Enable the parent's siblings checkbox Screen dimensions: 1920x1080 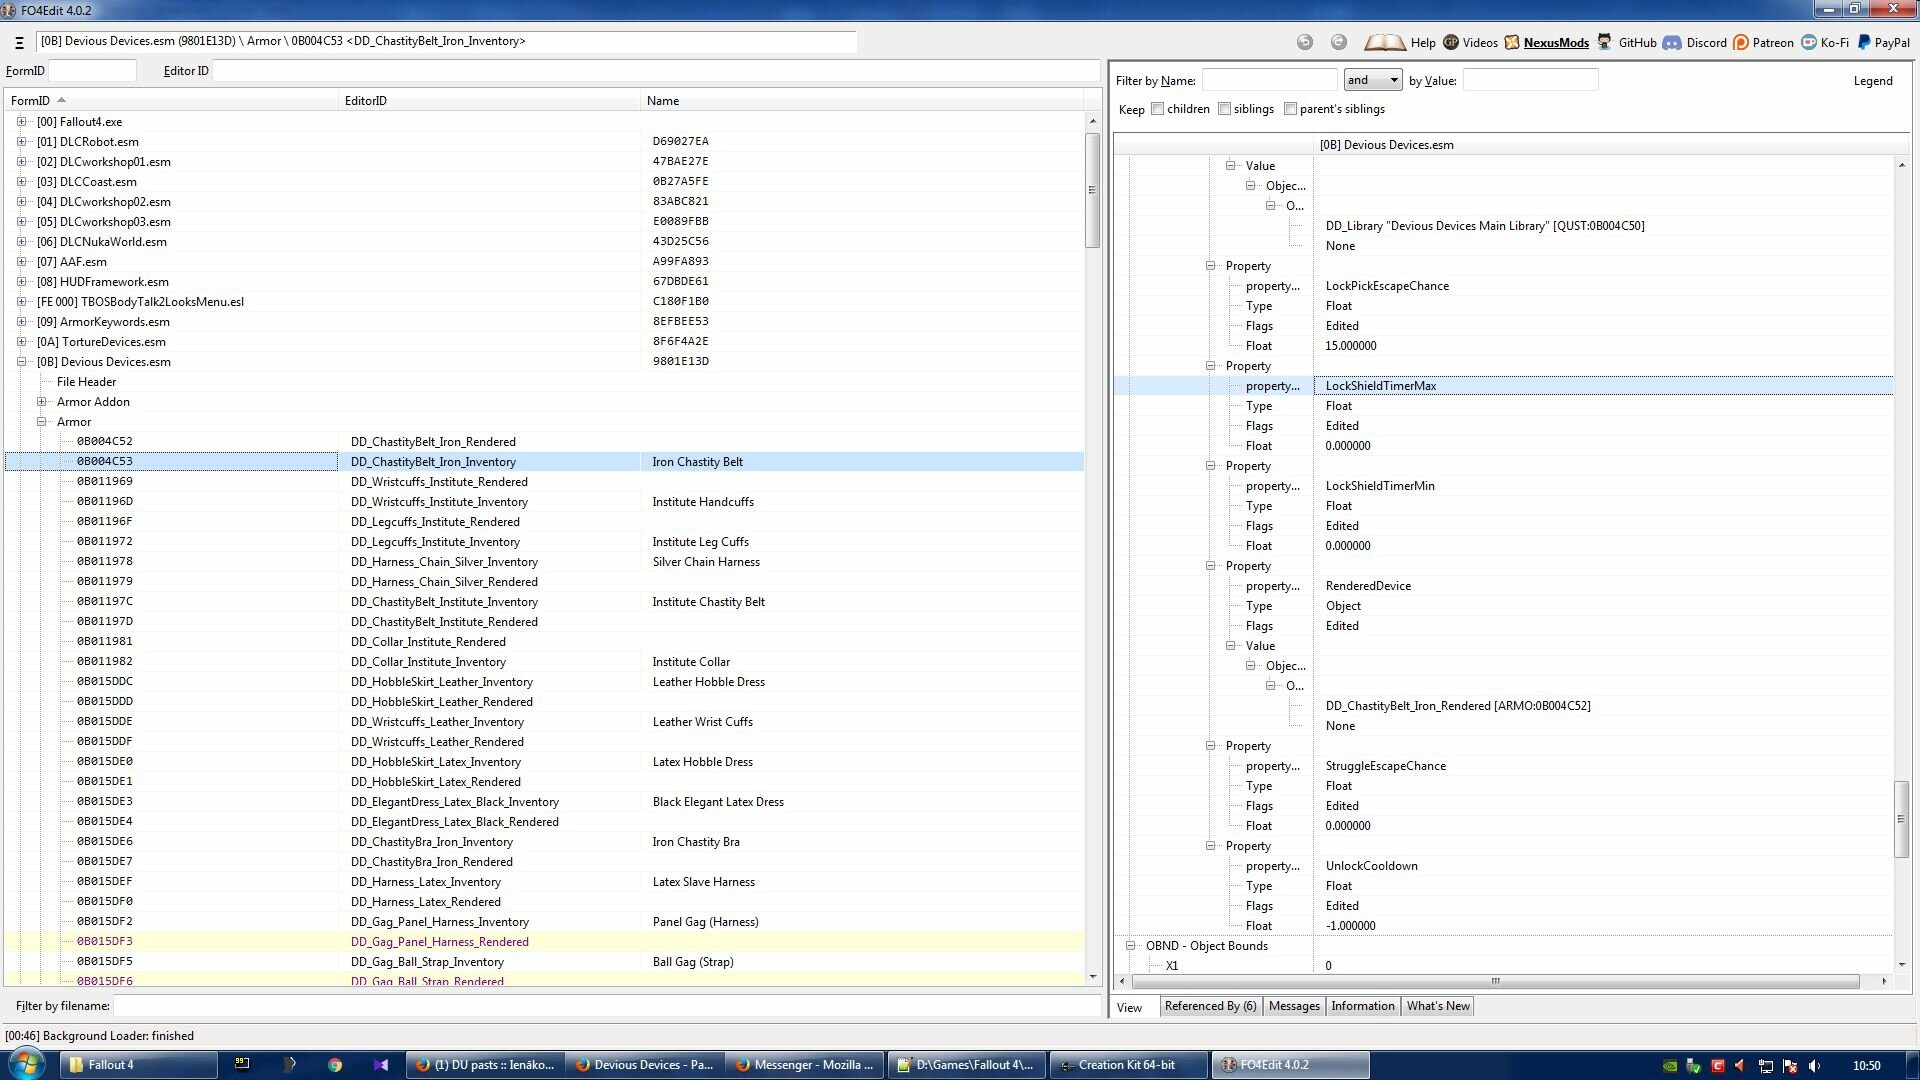pyautogui.click(x=1290, y=109)
